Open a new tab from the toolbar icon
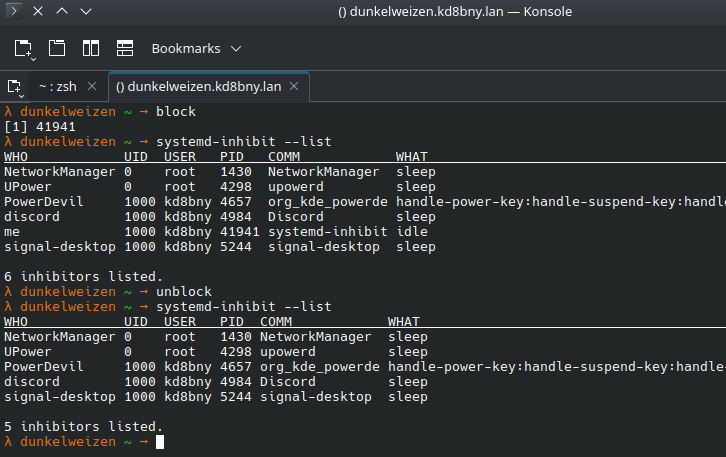The width and height of the screenshot is (726, 457). (23, 48)
